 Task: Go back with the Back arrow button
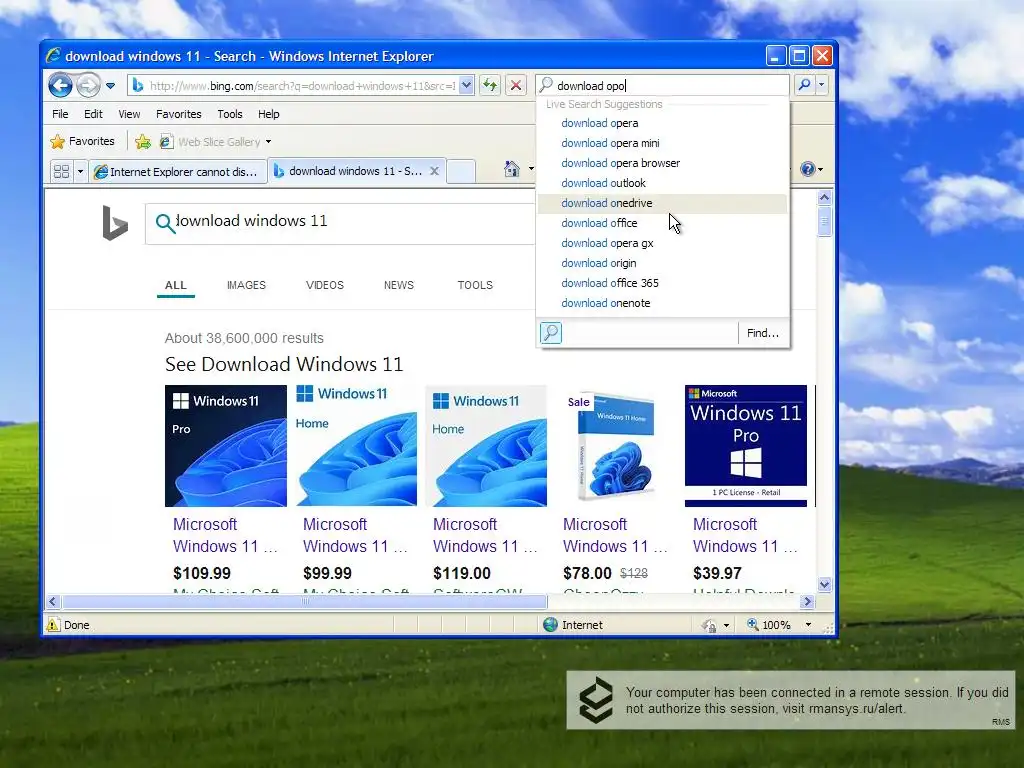[x=60, y=85]
